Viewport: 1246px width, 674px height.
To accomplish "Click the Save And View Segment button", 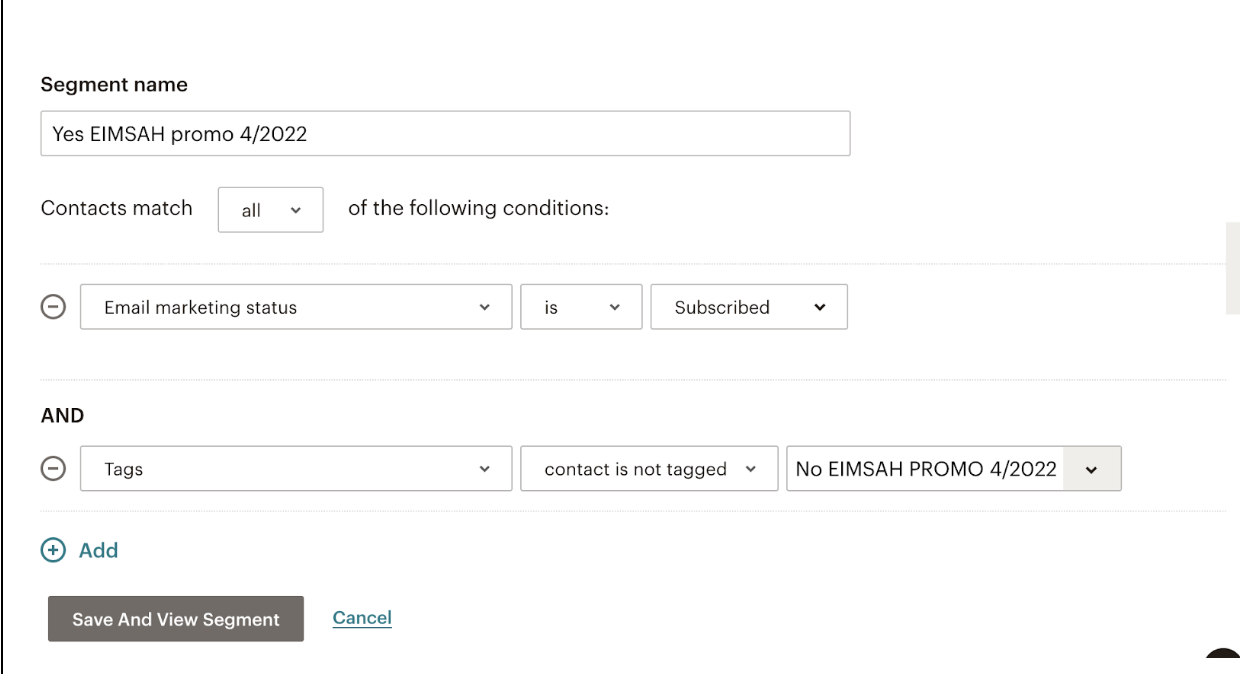I will pyautogui.click(x=176, y=619).
